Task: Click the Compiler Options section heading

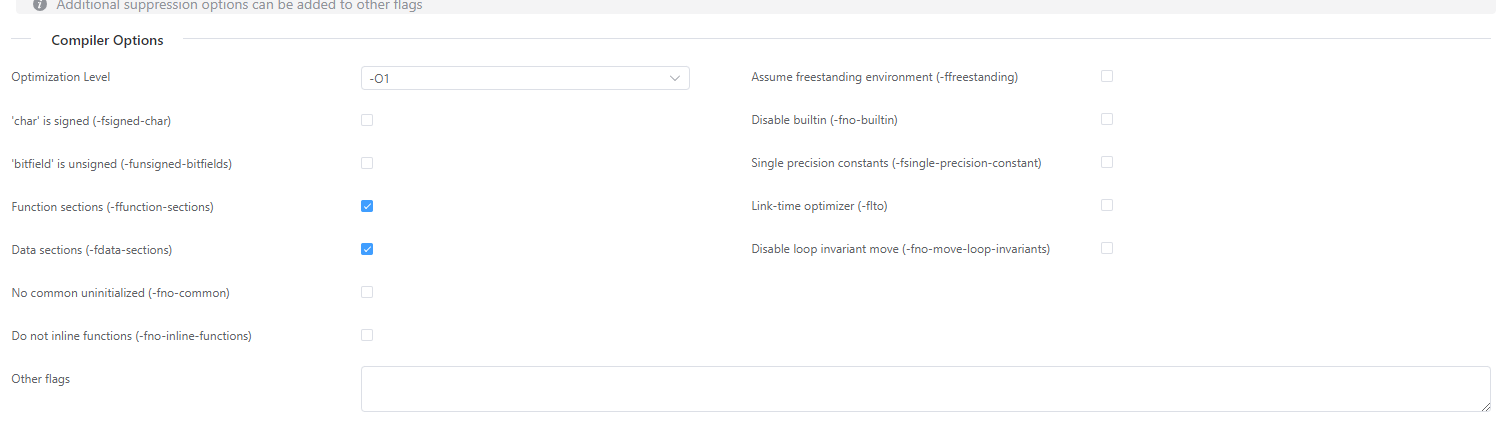Action: click(x=107, y=41)
